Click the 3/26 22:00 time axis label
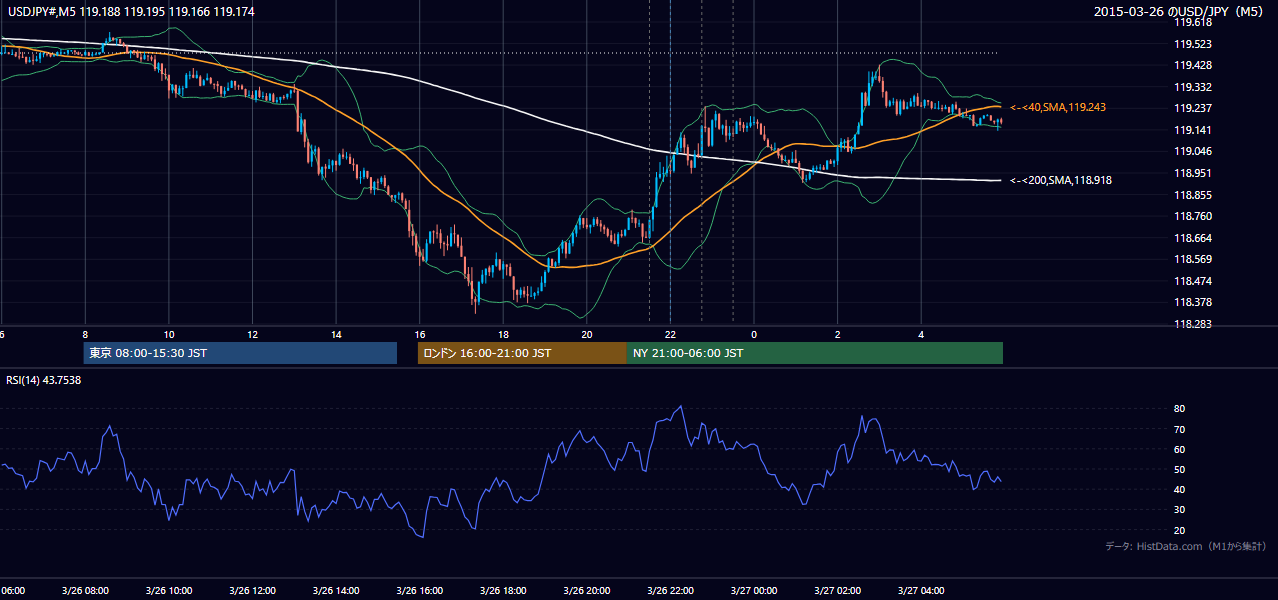Viewport: 1278px width, 600px height. tap(670, 590)
